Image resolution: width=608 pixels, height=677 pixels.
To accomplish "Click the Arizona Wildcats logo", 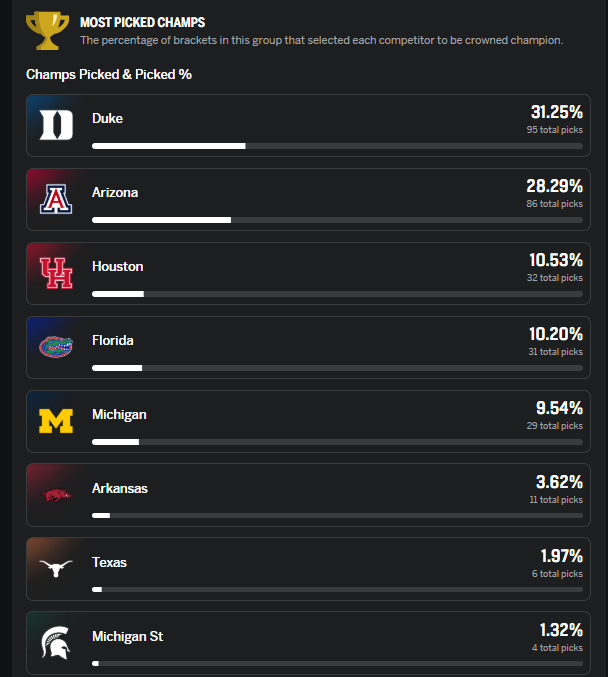I will [56, 199].
